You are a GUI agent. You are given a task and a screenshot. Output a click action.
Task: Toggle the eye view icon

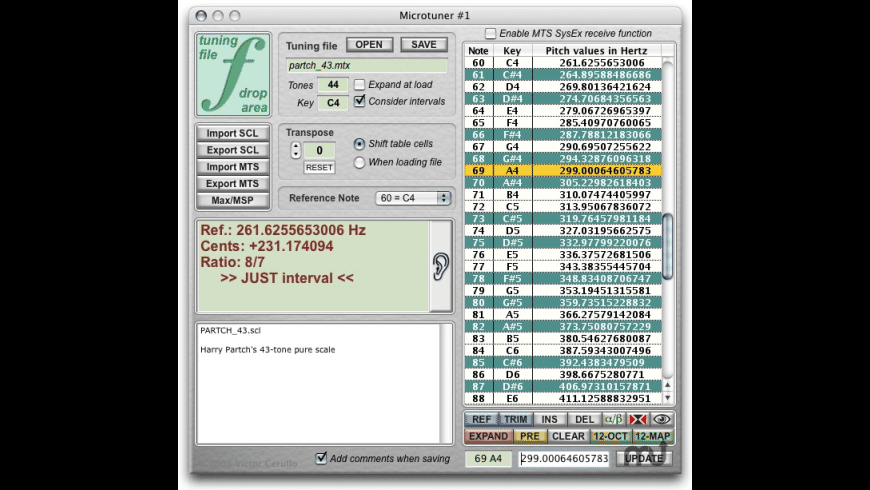pos(661,420)
